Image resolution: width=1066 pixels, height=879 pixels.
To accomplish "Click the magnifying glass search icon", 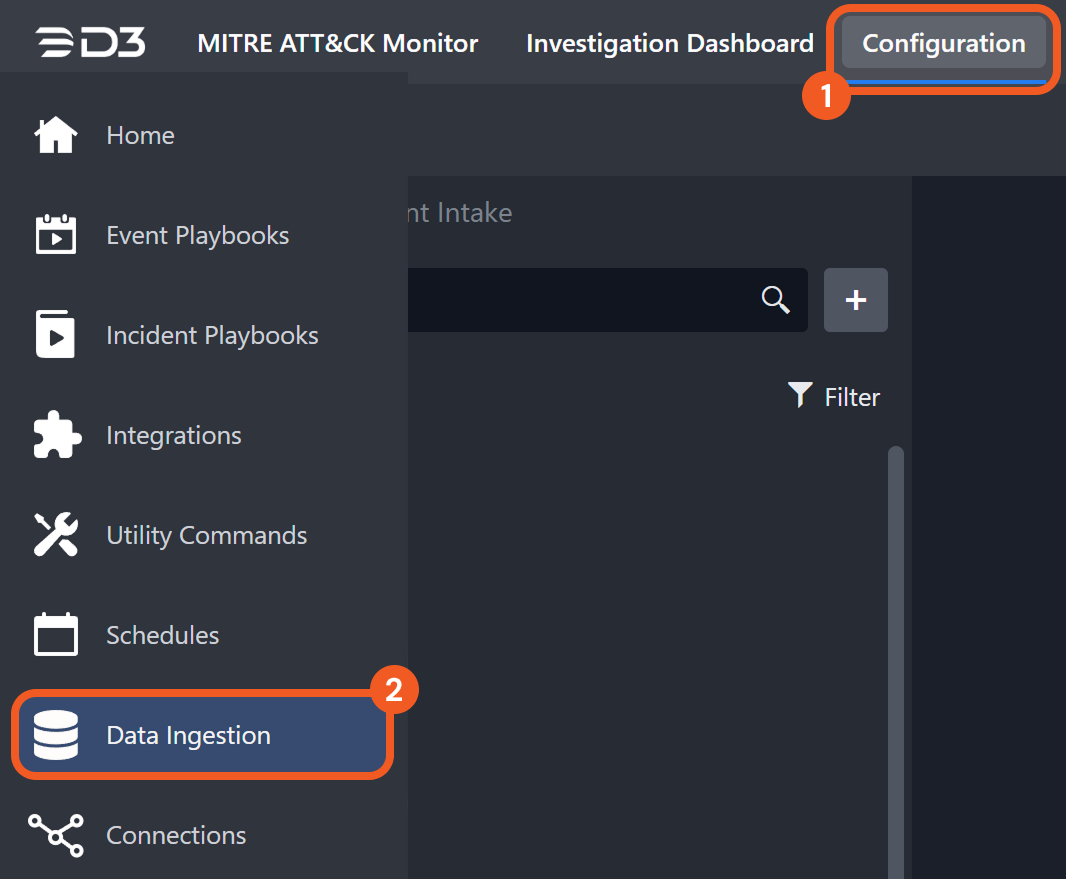I will (x=775, y=299).
